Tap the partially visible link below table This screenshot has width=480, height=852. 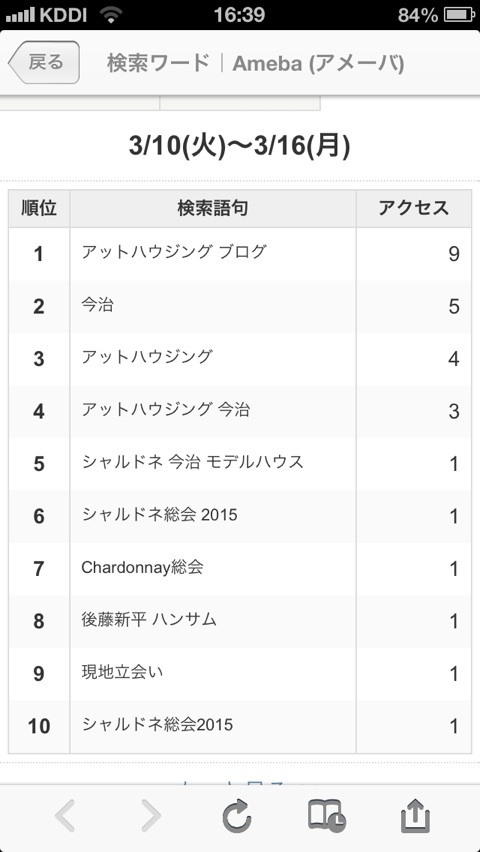click(x=239, y=780)
